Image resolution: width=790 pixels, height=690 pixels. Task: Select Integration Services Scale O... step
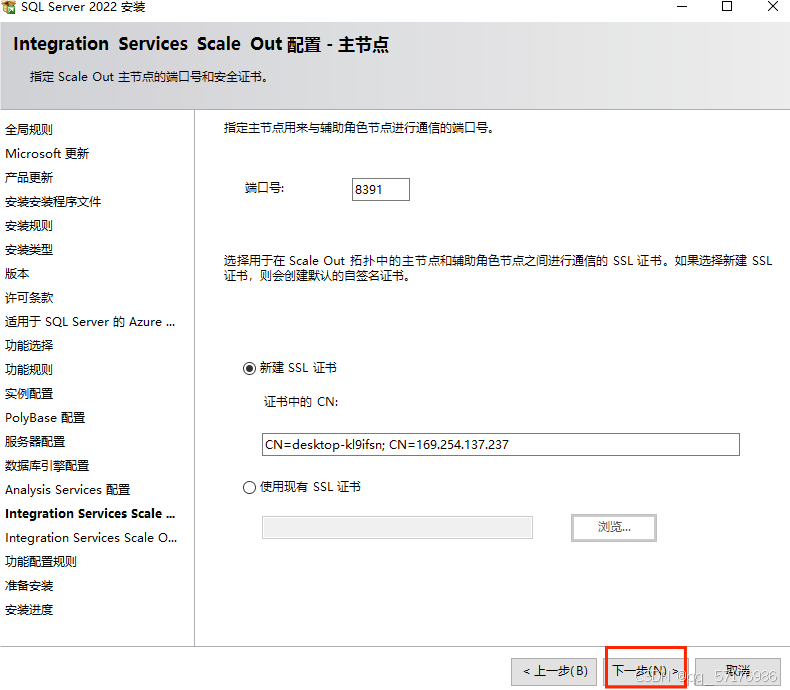coord(91,537)
